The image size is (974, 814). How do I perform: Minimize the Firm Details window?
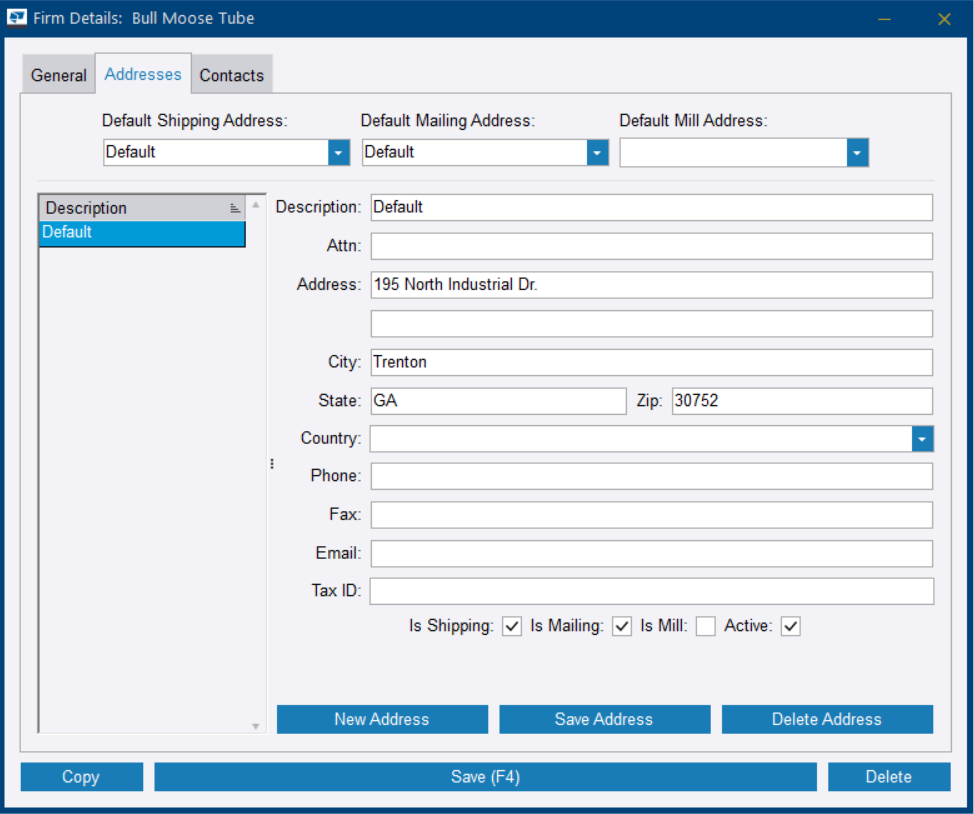pyautogui.click(x=884, y=19)
